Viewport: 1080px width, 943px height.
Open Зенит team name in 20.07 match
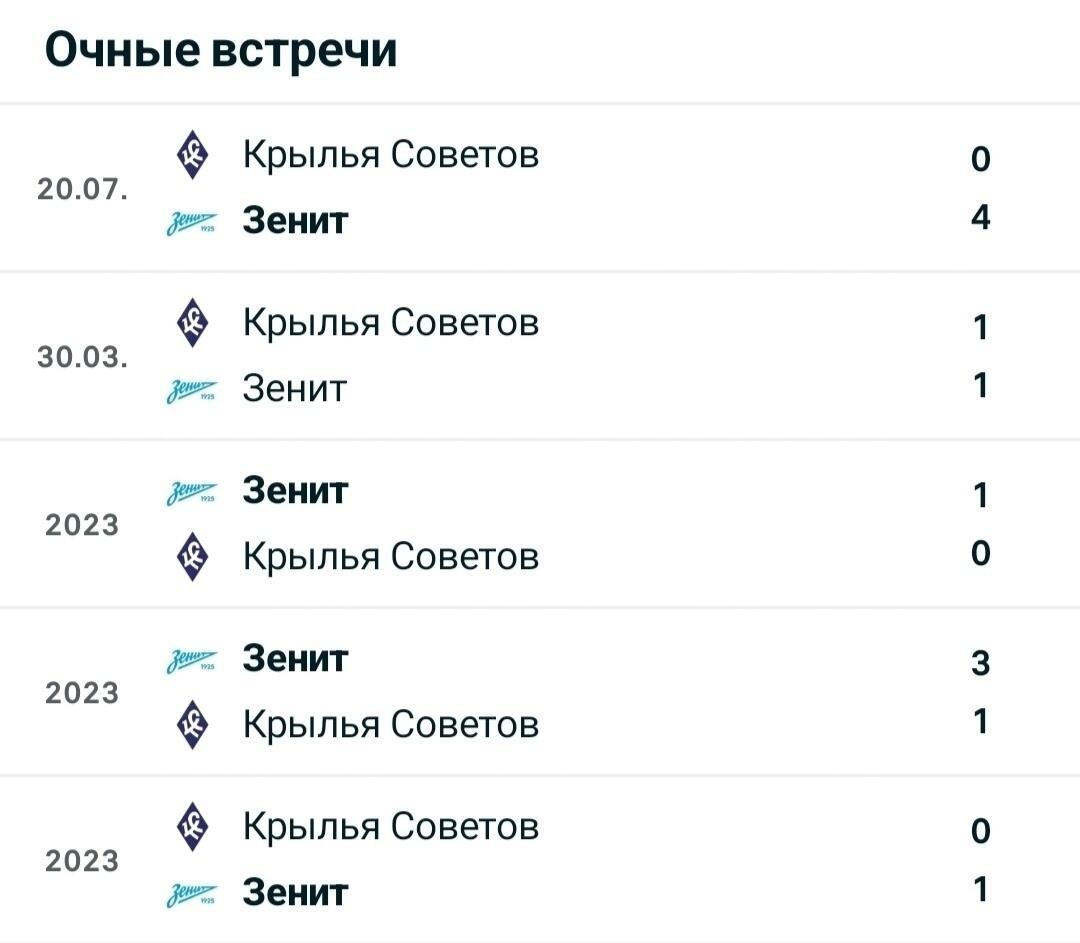295,220
